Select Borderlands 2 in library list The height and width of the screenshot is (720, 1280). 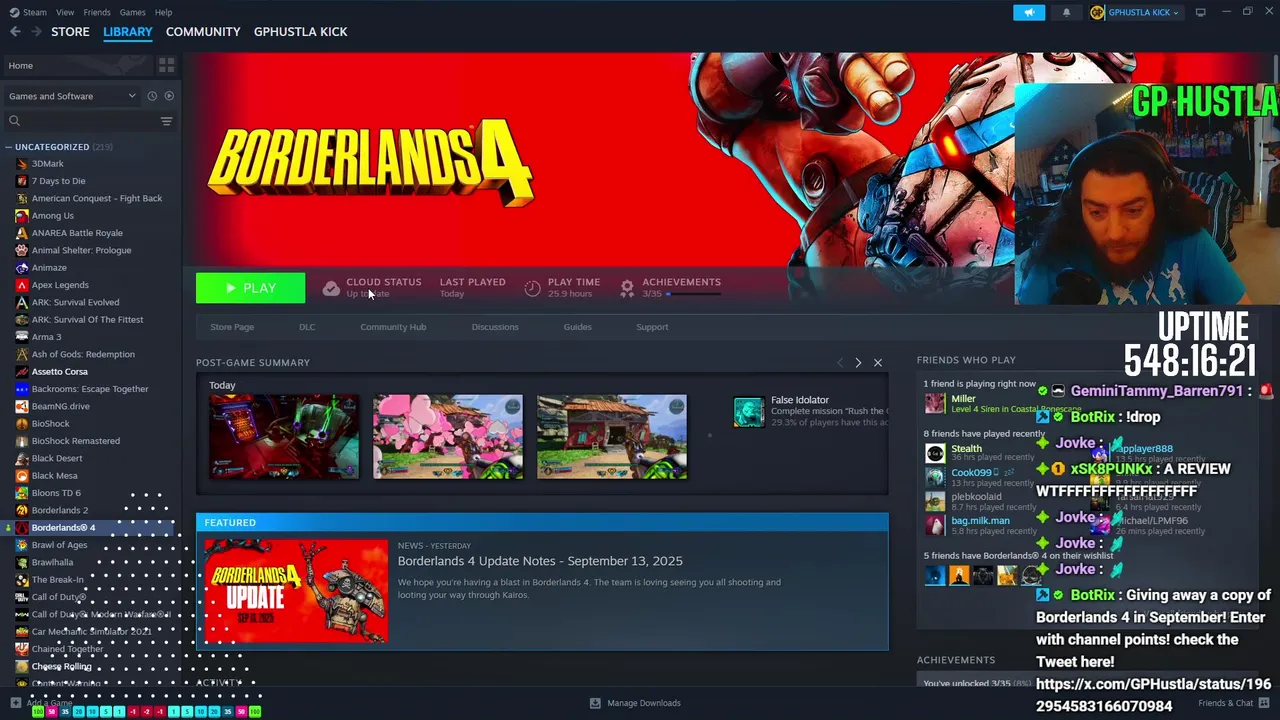[x=59, y=510]
